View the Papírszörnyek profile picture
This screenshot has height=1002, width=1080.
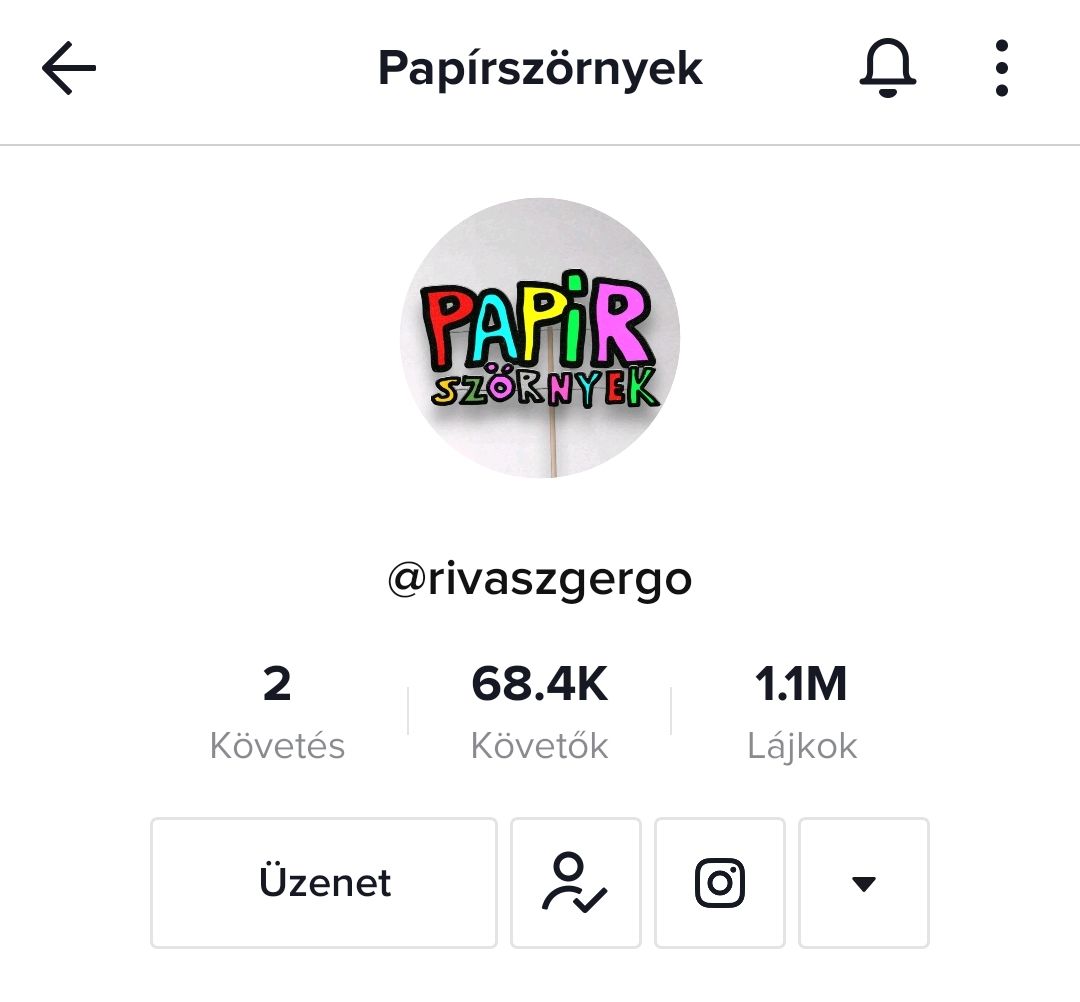540,337
